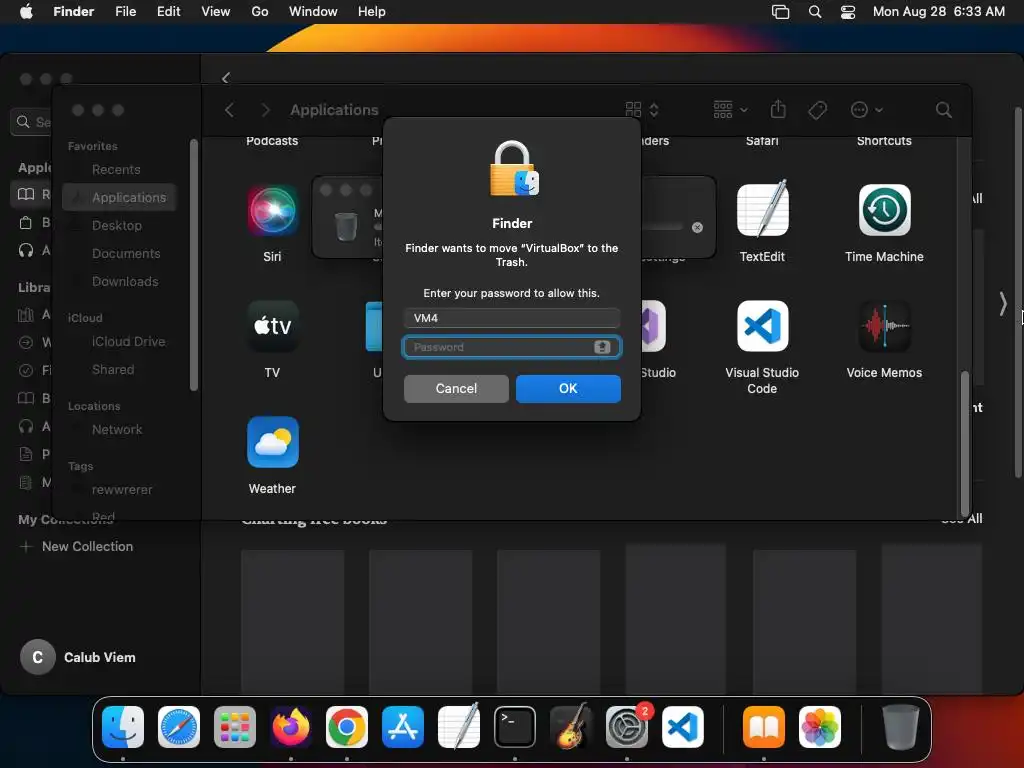The height and width of the screenshot is (768, 1024).
Task: Open the Apple menu
Action: (26, 12)
